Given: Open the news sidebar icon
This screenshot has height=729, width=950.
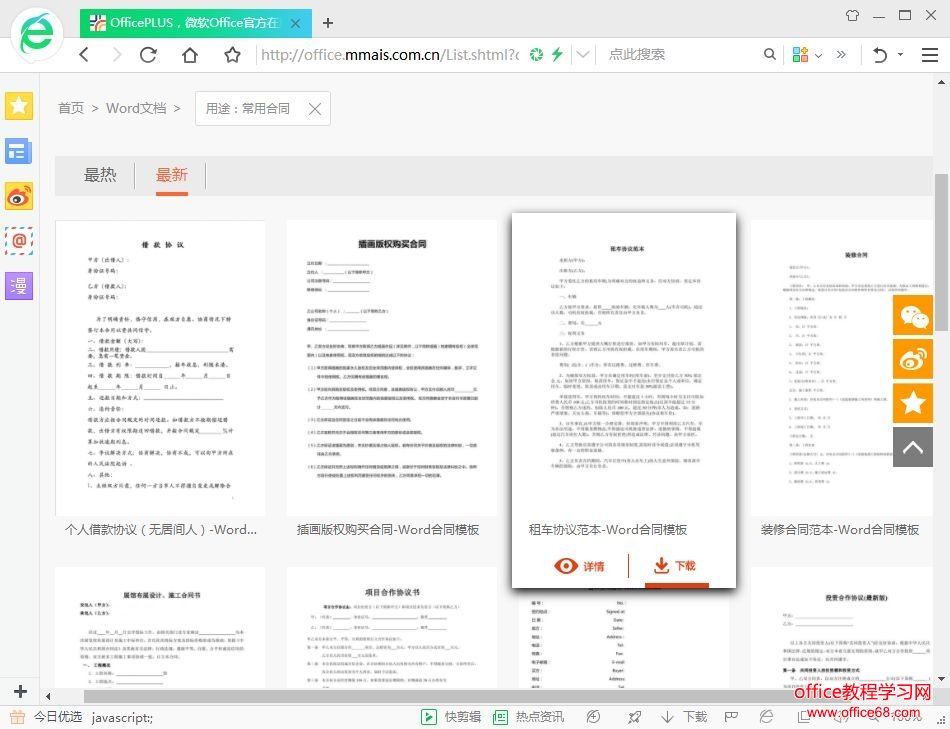Looking at the screenshot, I should click(19, 151).
